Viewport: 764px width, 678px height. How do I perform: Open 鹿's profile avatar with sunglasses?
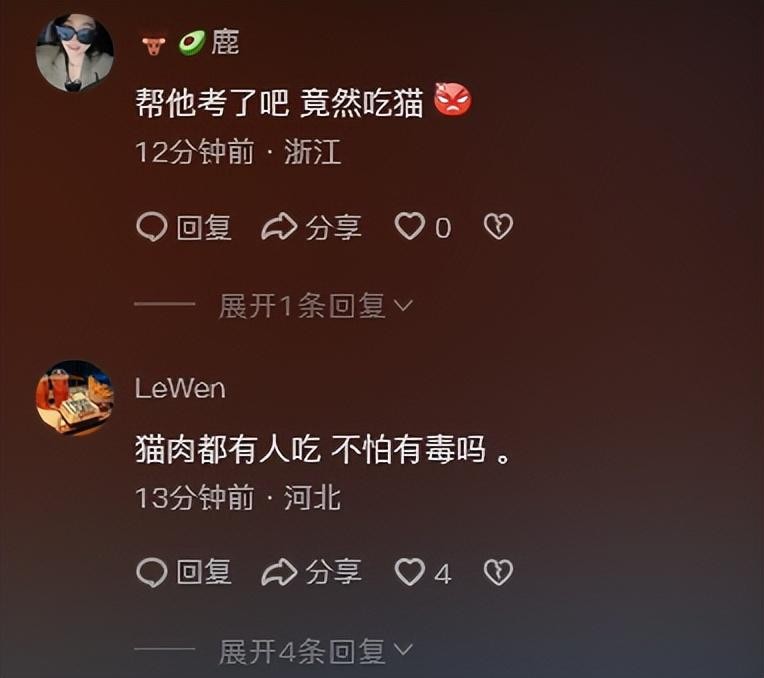75,53
